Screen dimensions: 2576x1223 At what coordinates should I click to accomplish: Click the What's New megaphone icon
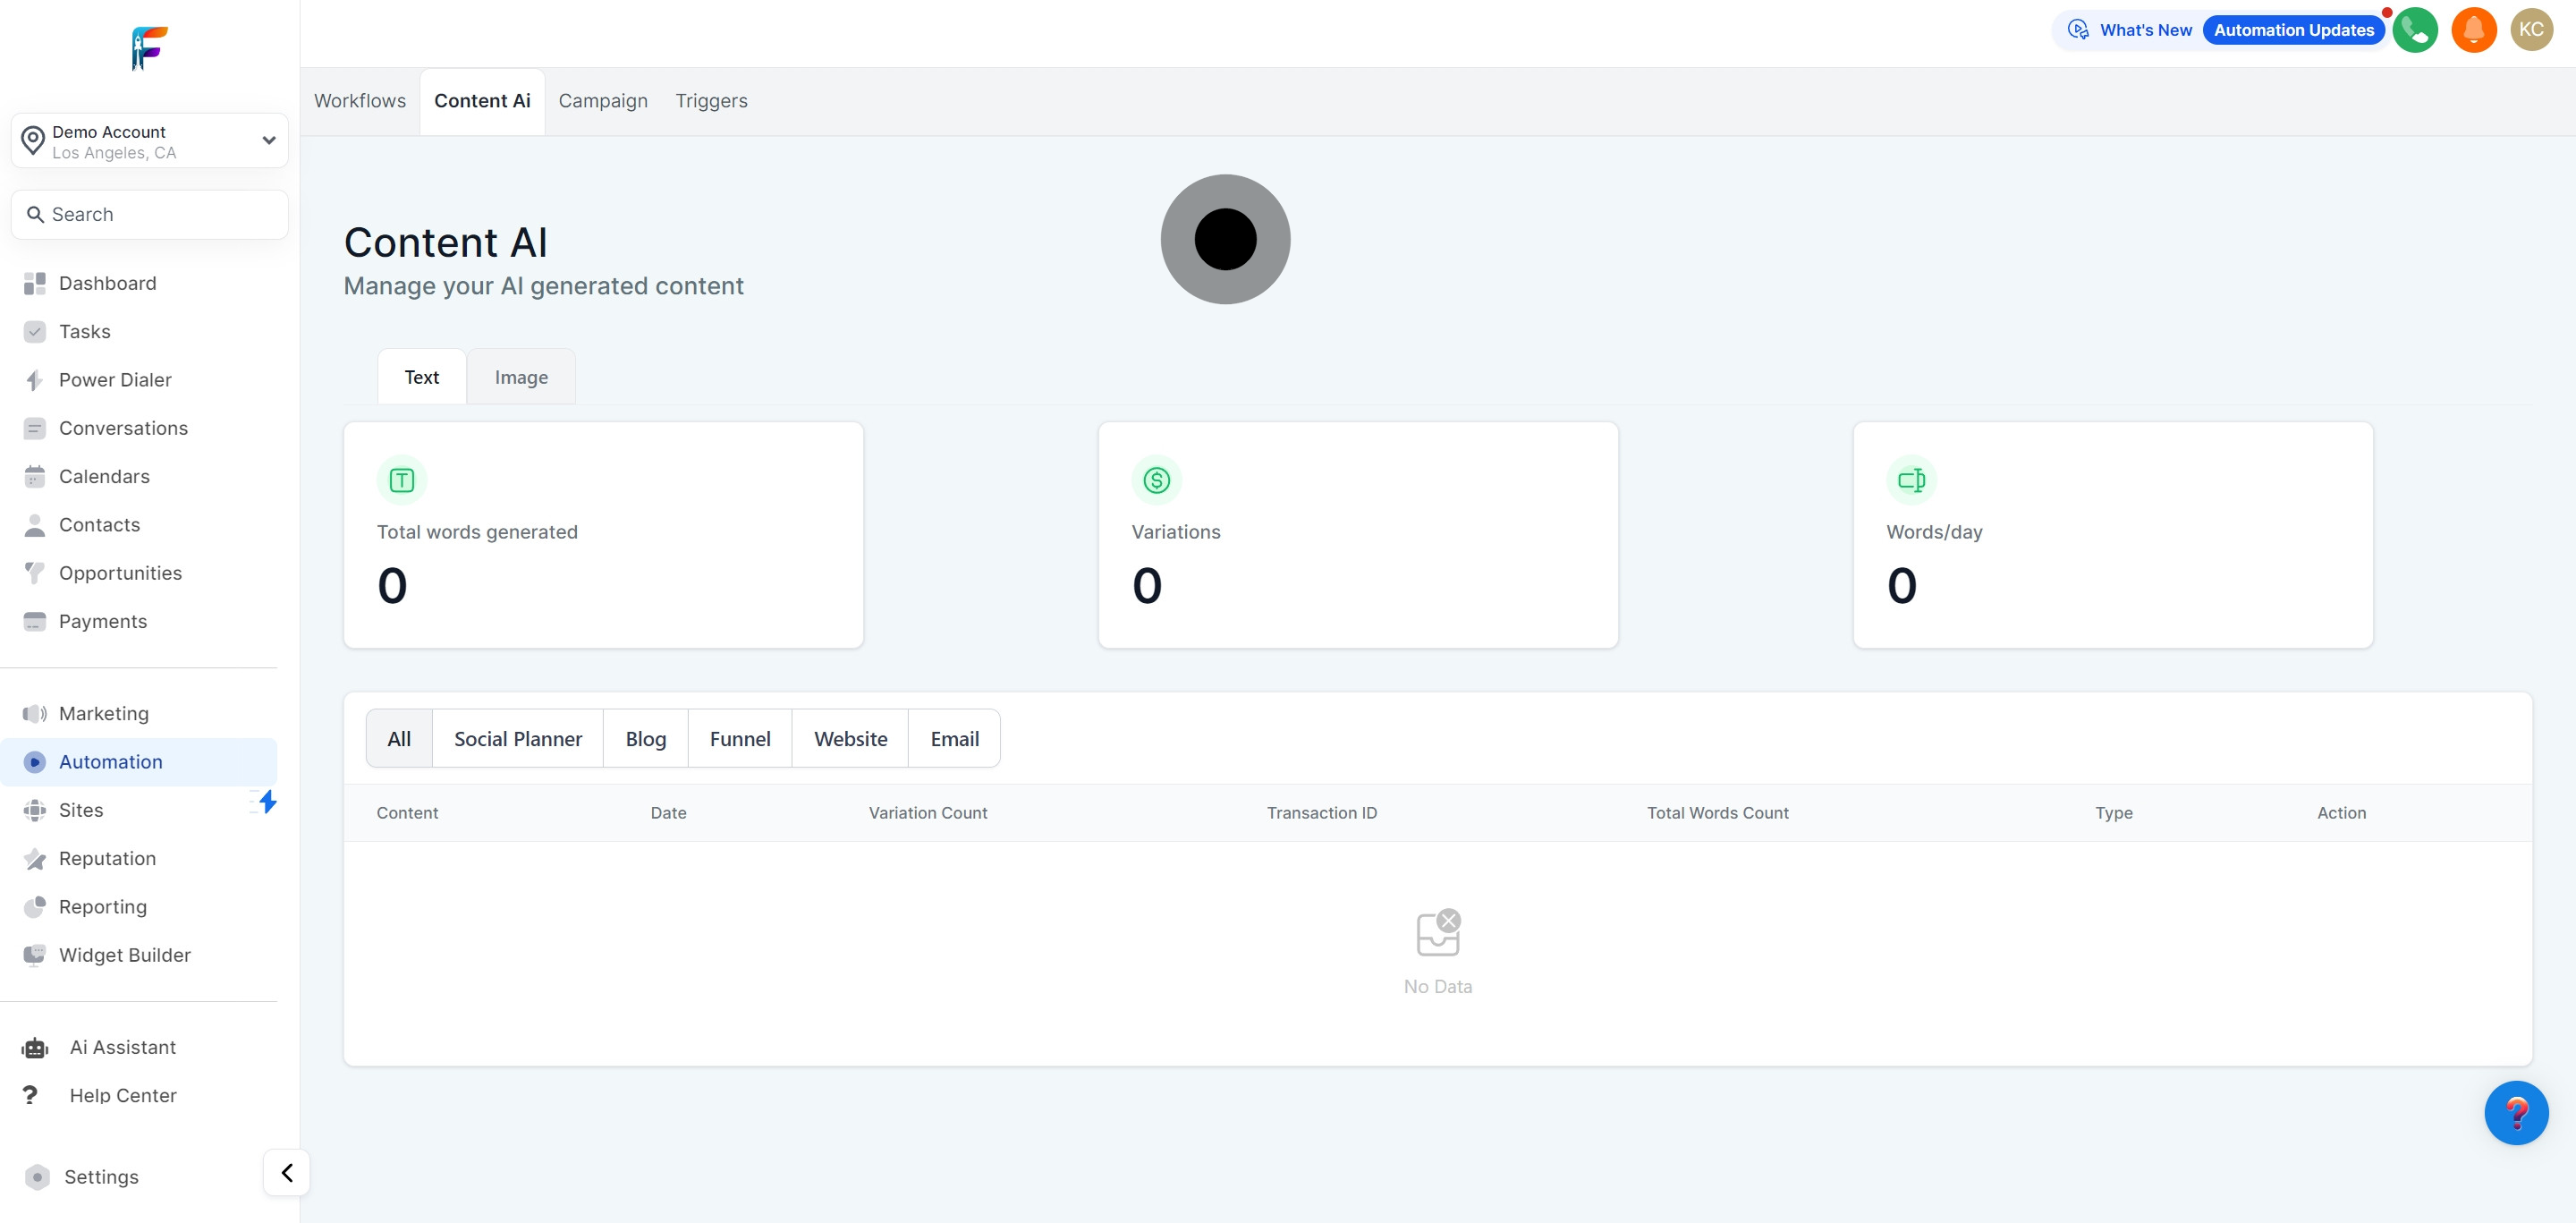[2079, 30]
